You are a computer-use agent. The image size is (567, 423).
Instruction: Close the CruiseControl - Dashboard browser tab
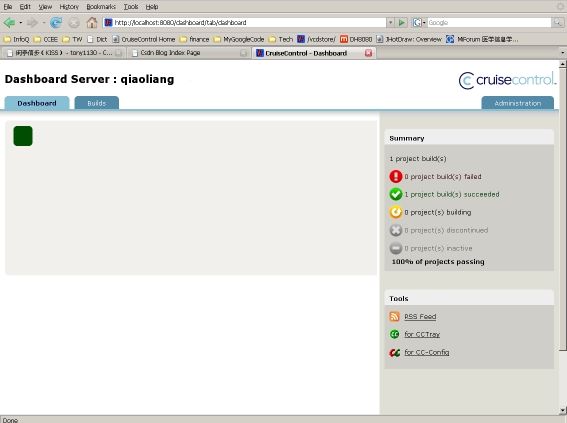[368, 53]
